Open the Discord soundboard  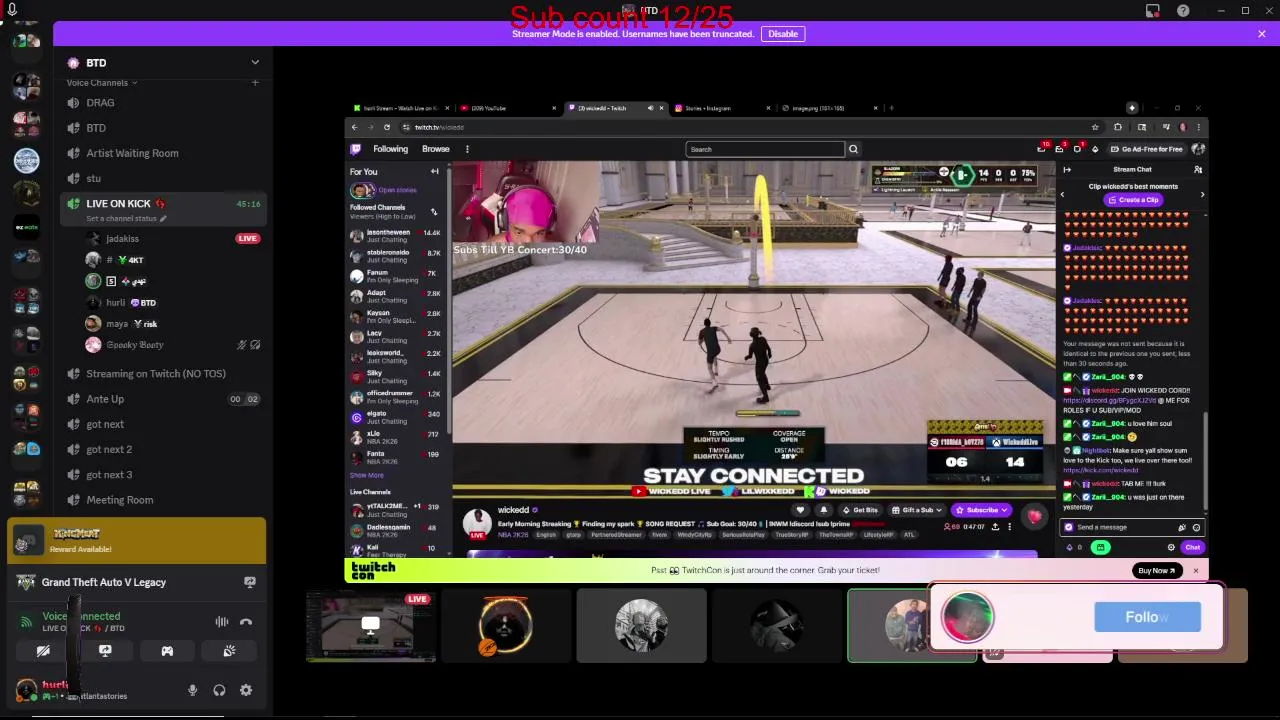tap(229, 651)
